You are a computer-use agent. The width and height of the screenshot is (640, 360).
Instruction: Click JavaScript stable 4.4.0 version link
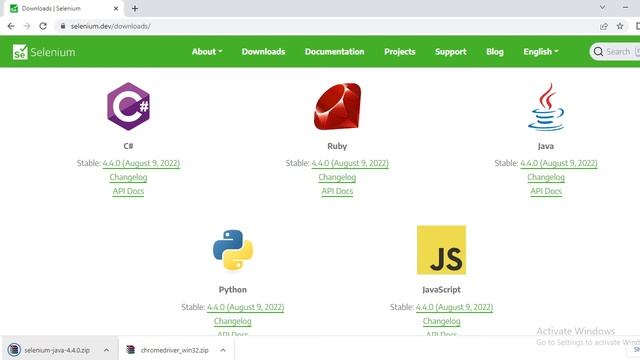click(x=454, y=307)
